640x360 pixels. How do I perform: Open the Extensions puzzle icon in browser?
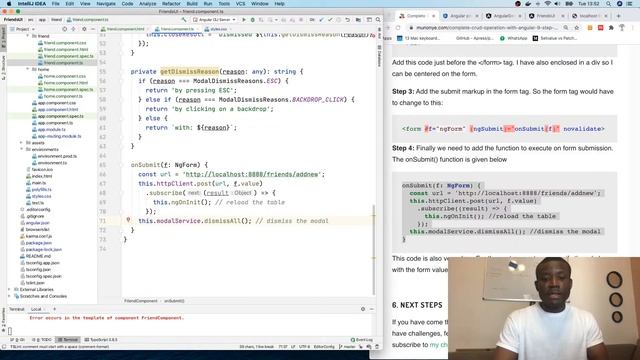pos(611,28)
